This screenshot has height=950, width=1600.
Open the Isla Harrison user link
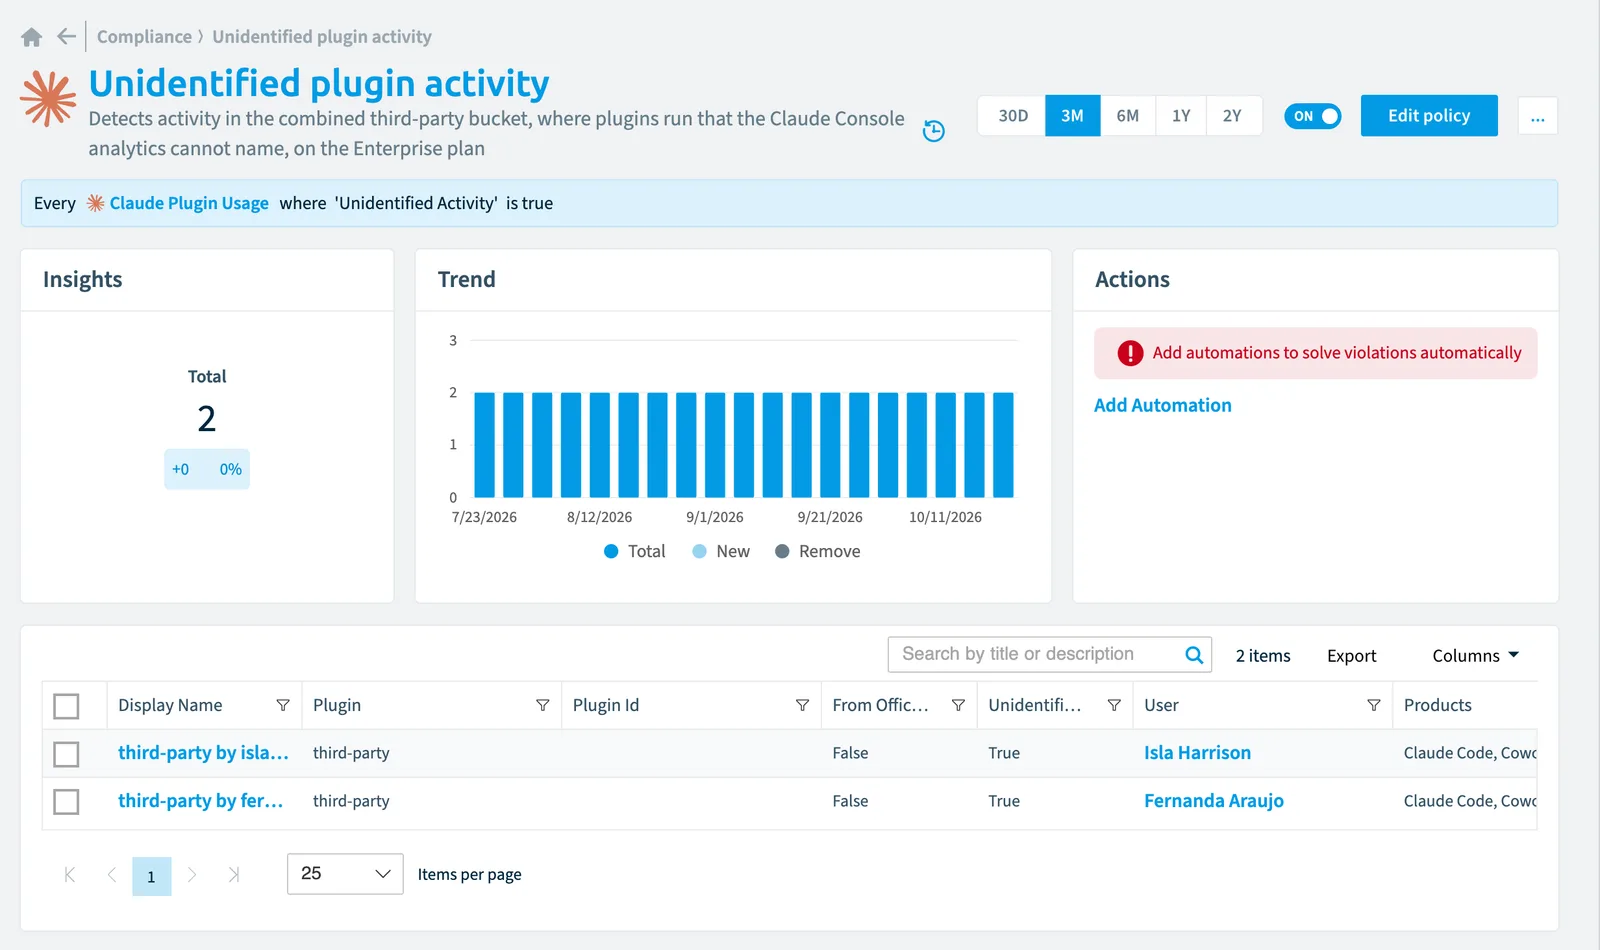tap(1197, 753)
